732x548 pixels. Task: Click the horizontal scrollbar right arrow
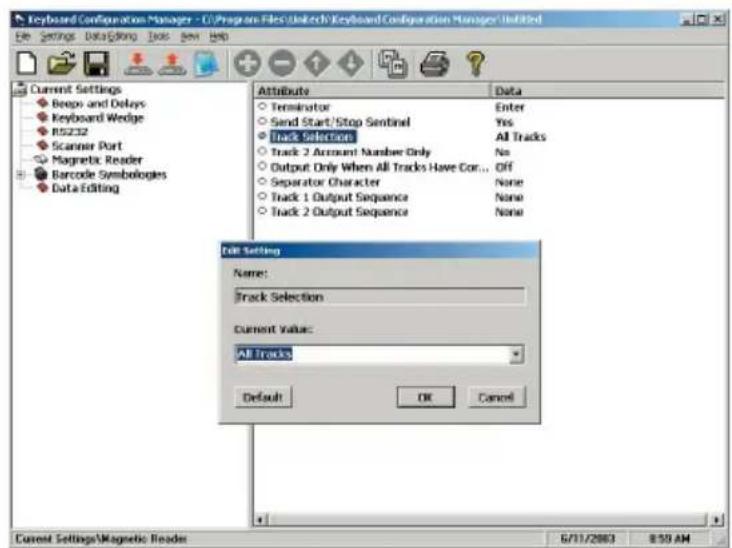coord(718,519)
